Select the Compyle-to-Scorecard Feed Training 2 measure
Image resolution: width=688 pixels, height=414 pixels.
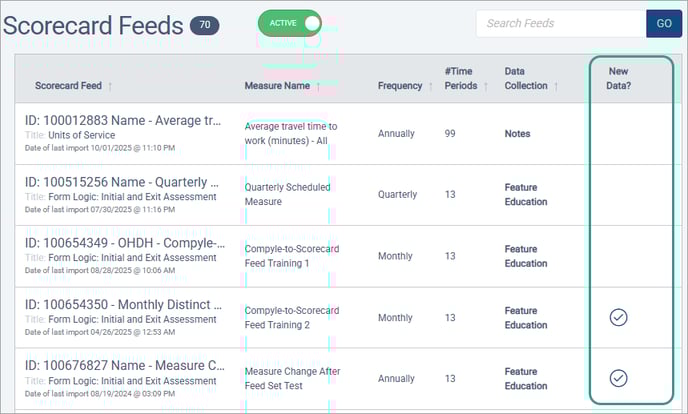[292, 317]
